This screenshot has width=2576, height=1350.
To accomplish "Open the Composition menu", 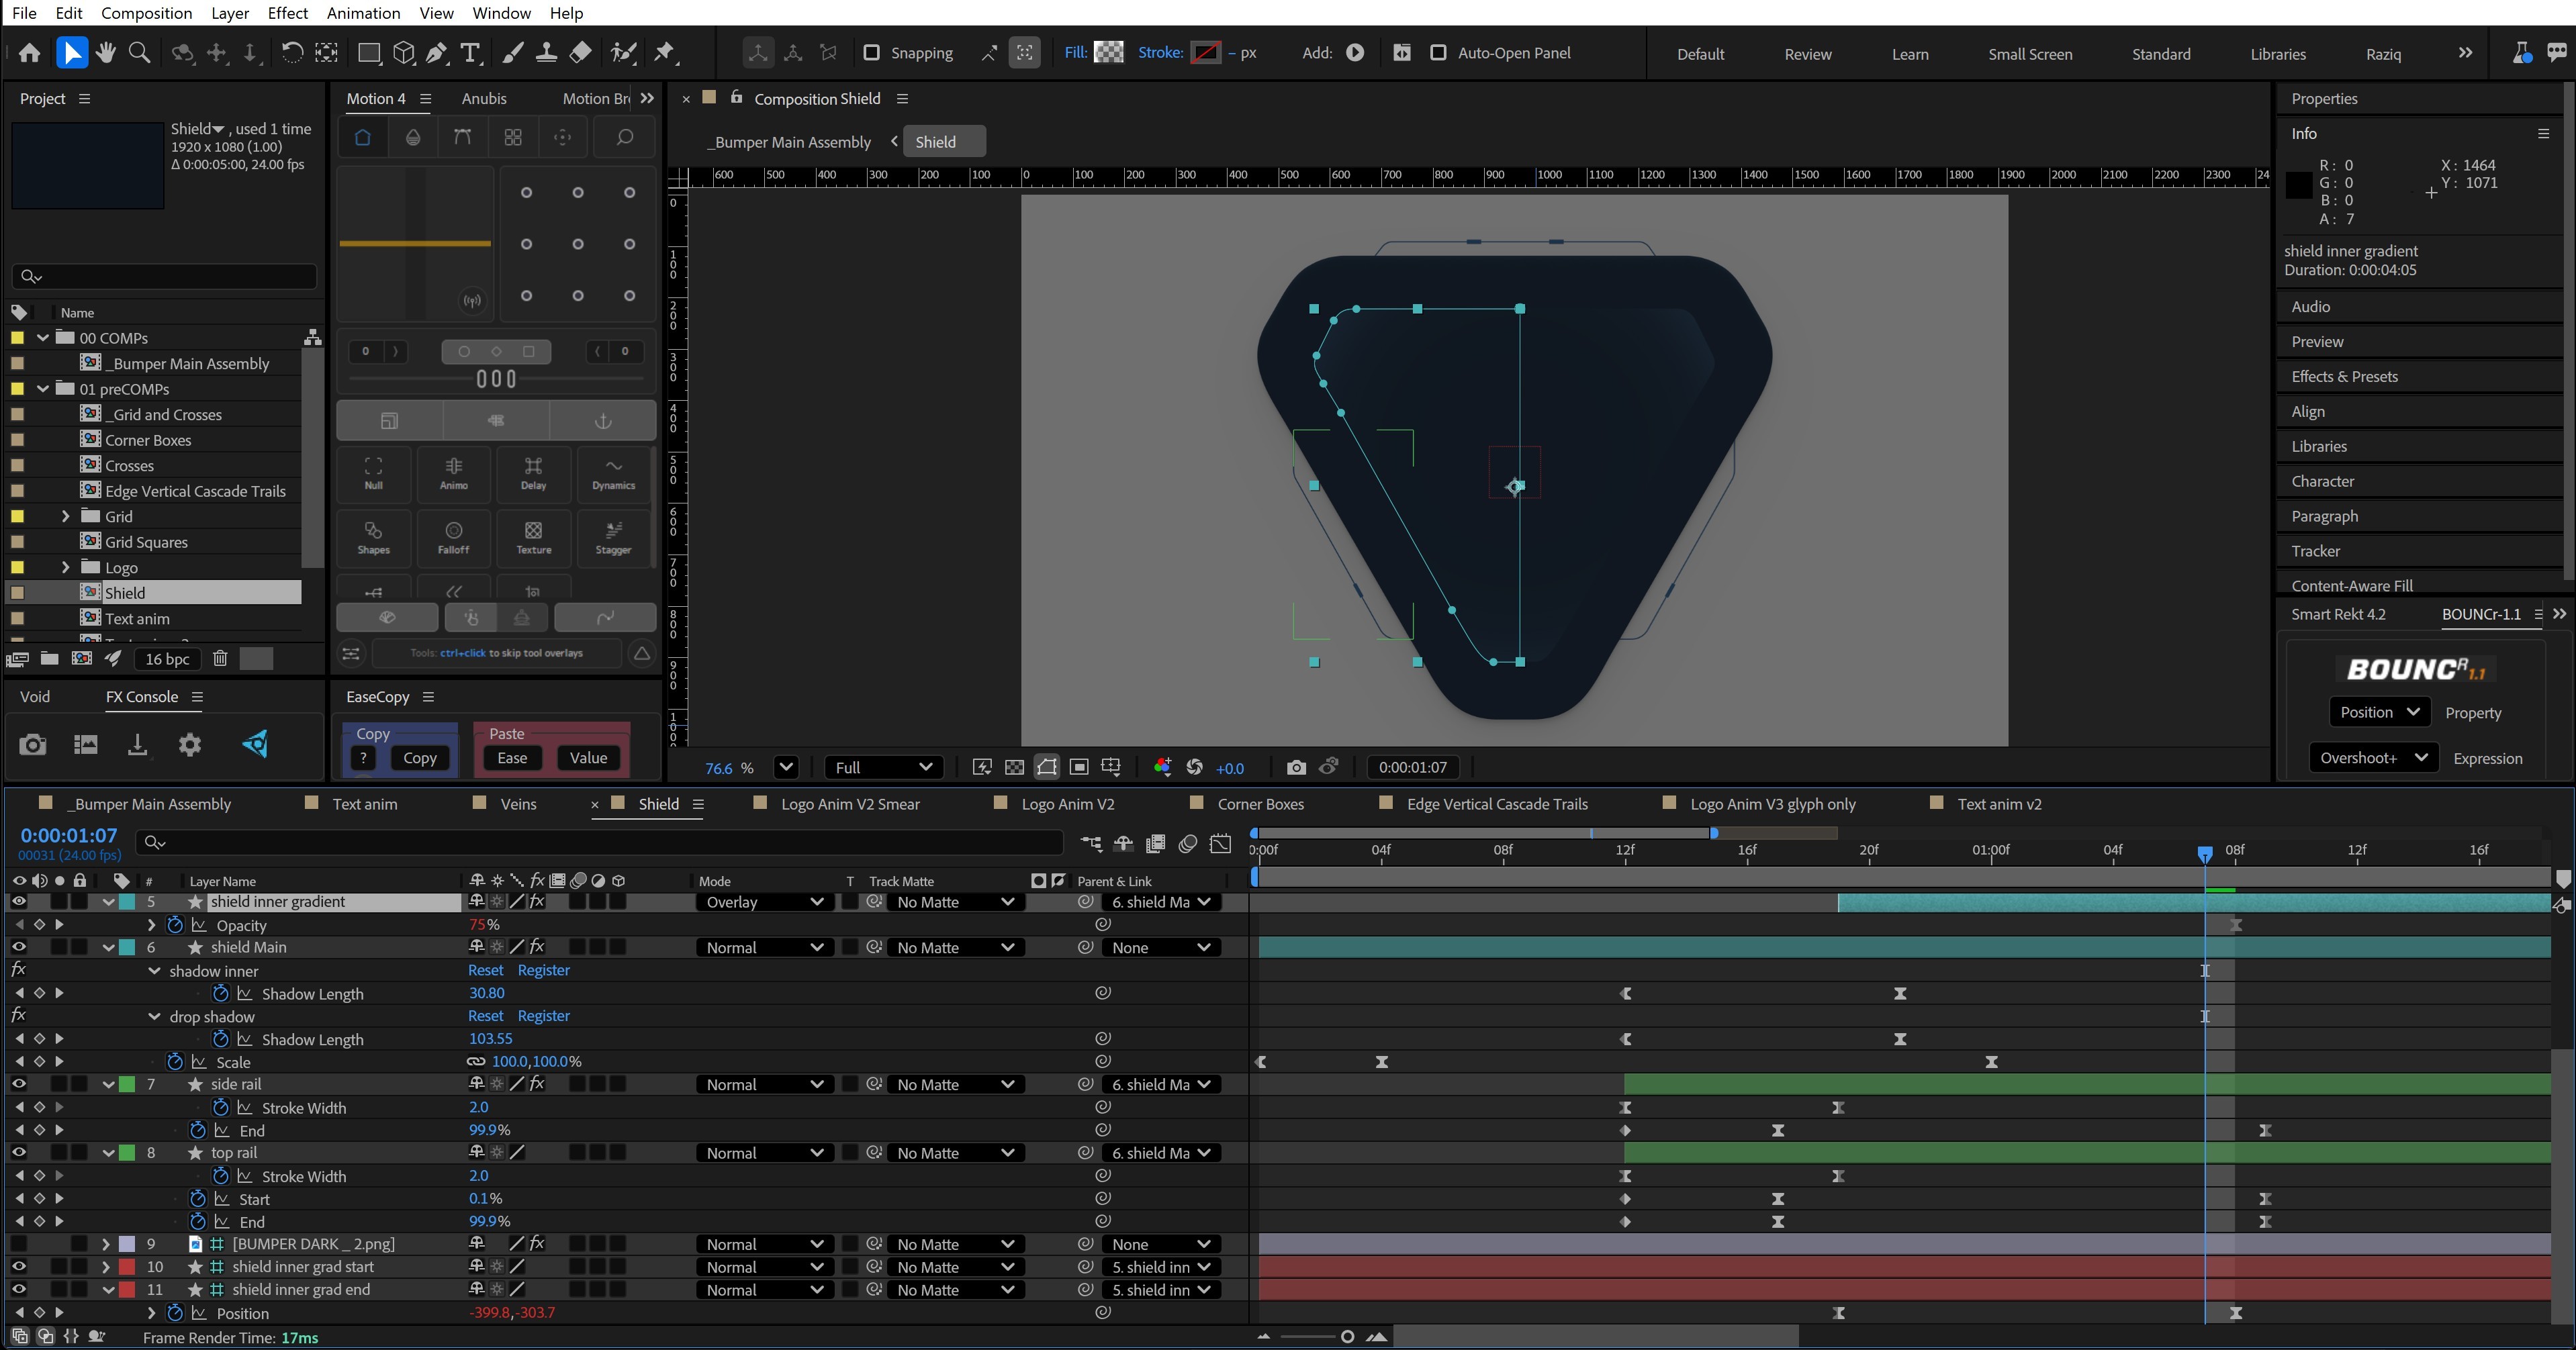I will pos(146,13).
